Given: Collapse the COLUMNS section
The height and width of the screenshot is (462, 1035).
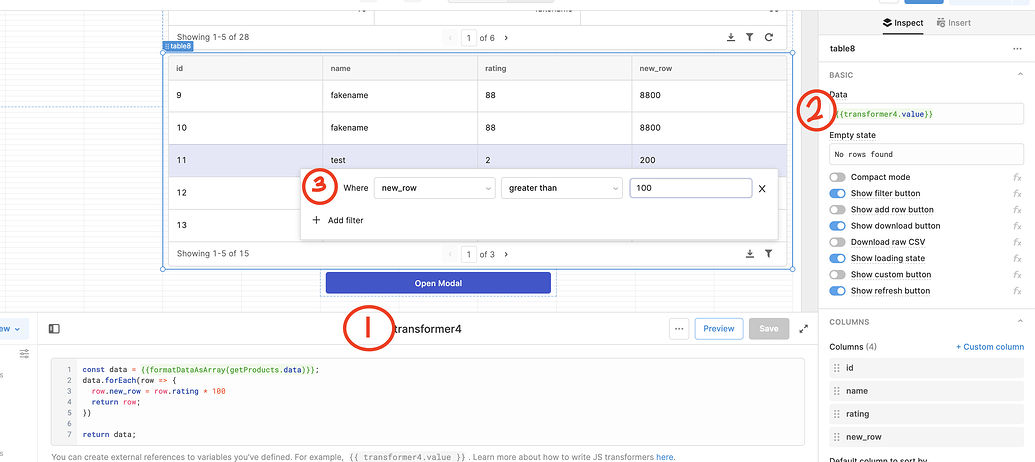Looking at the screenshot, I should [x=1020, y=322].
